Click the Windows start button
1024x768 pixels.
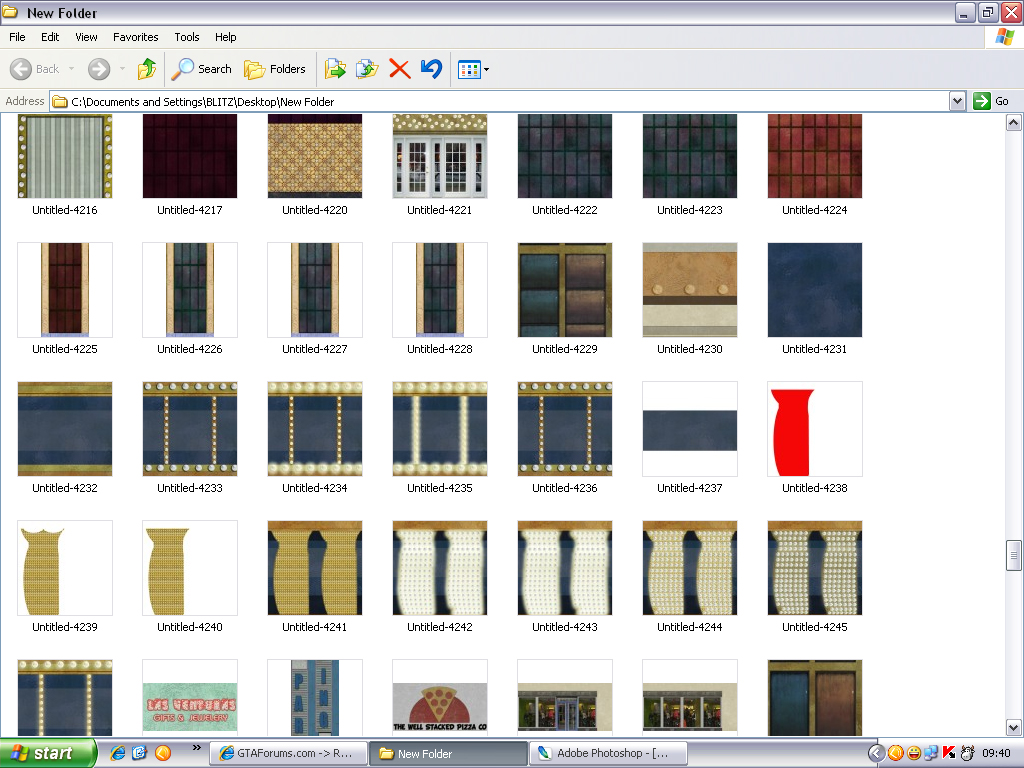[x=48, y=753]
